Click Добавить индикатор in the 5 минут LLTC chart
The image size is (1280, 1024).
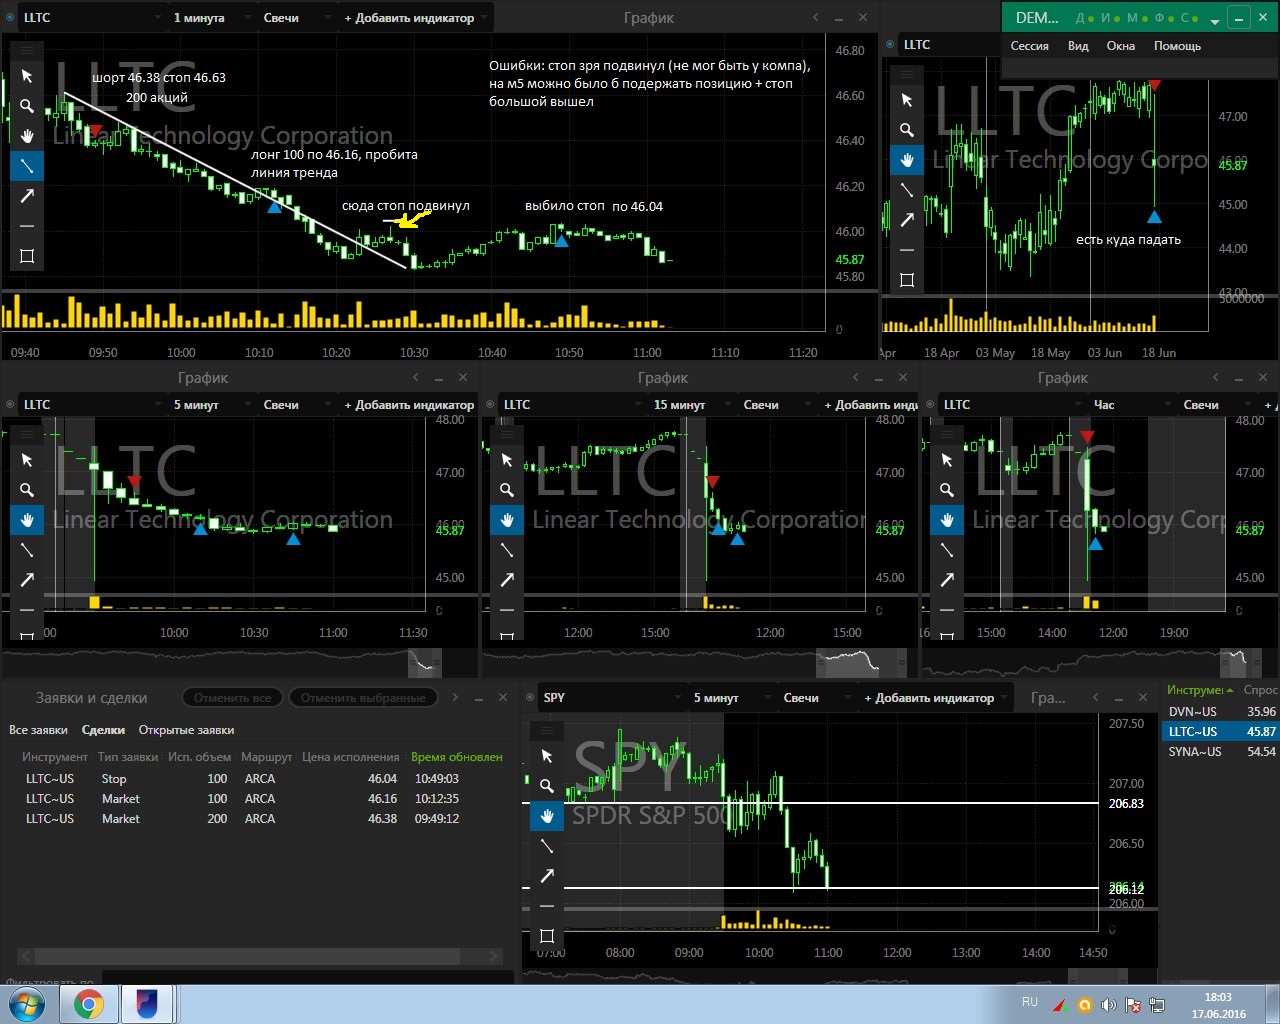409,405
